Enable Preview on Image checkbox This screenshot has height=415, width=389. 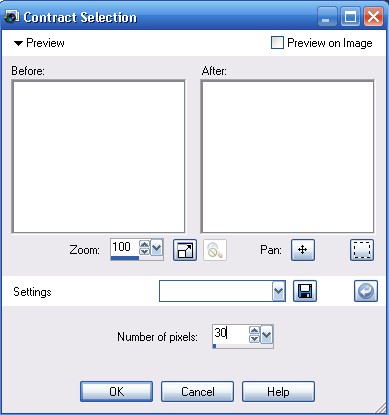coord(277,43)
